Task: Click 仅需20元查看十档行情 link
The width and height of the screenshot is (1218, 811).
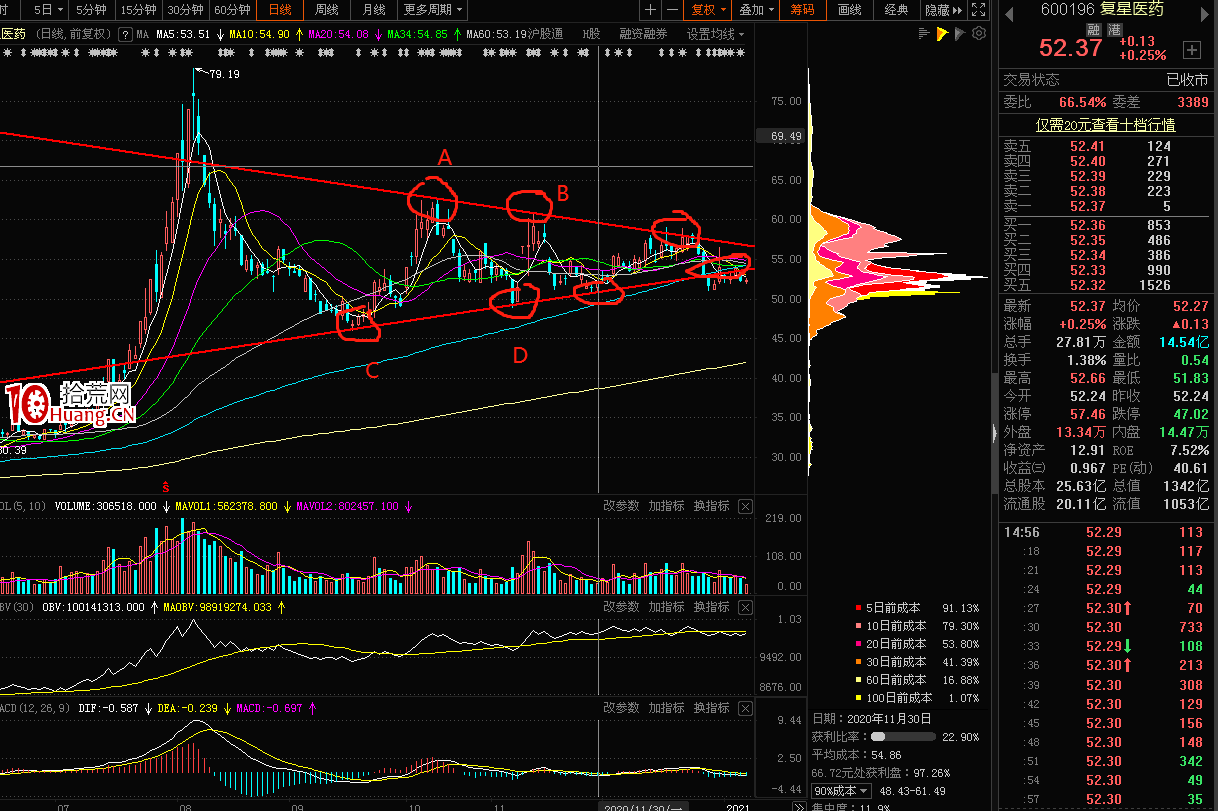Action: 1105,125
